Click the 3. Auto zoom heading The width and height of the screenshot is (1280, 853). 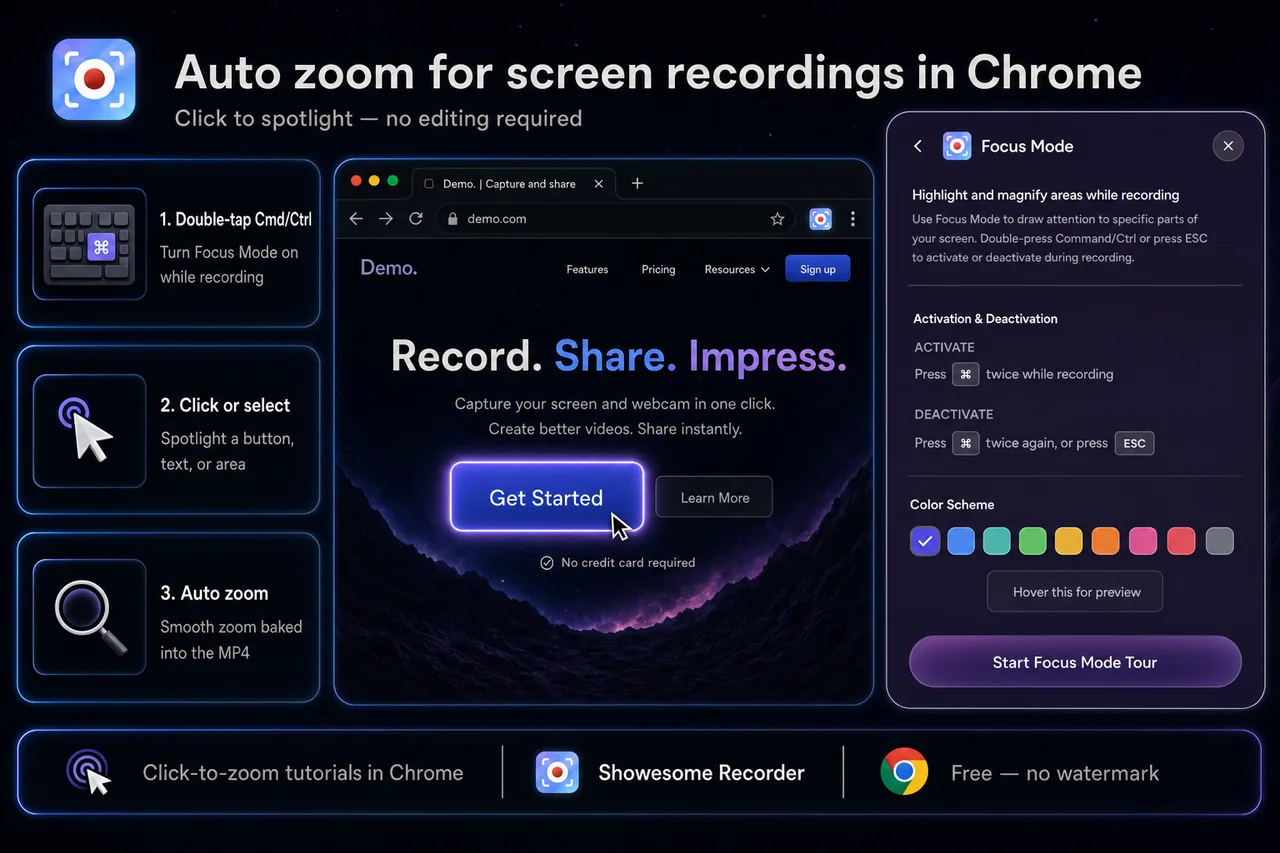coord(214,593)
